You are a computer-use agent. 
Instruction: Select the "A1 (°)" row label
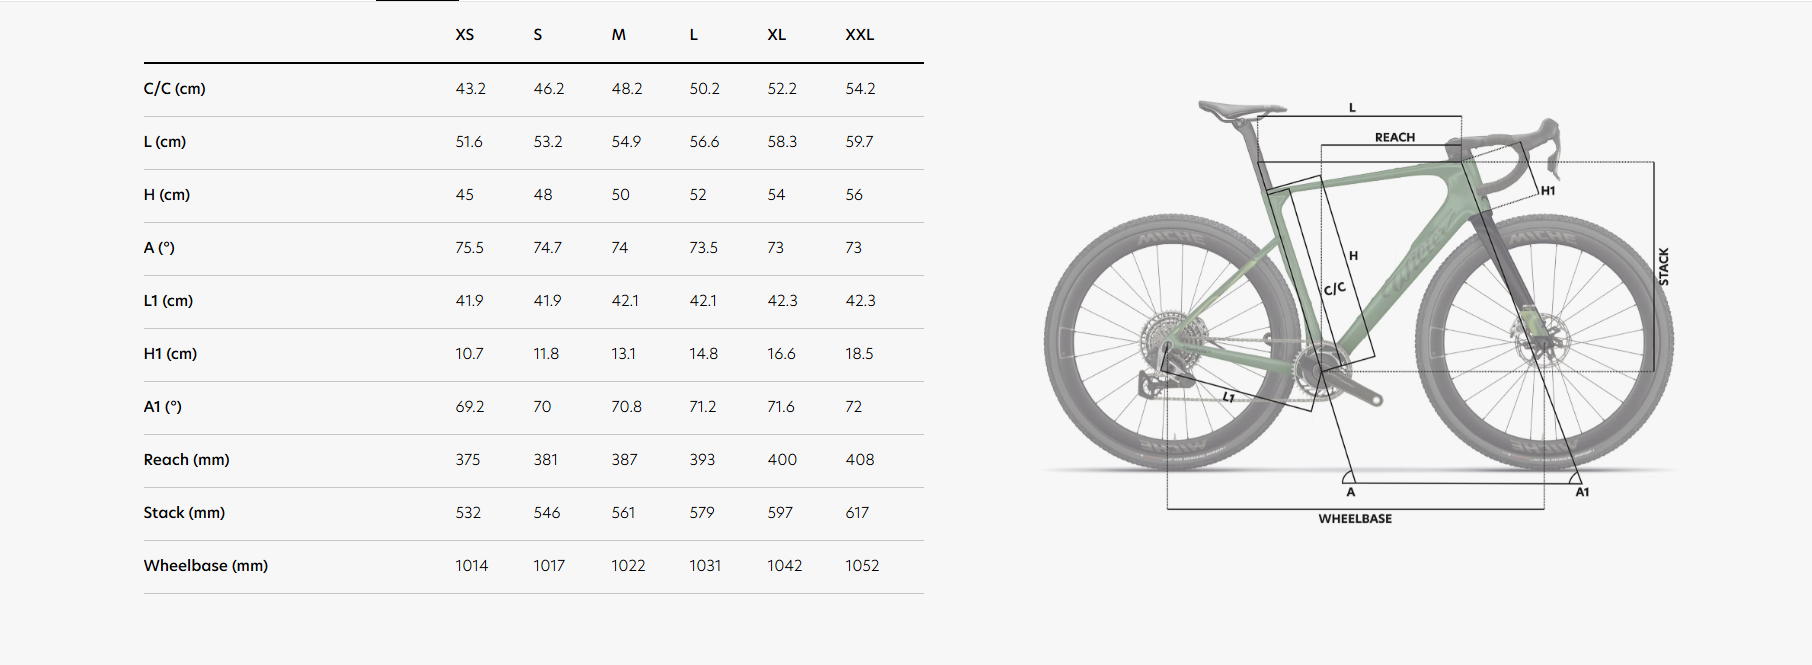163,407
